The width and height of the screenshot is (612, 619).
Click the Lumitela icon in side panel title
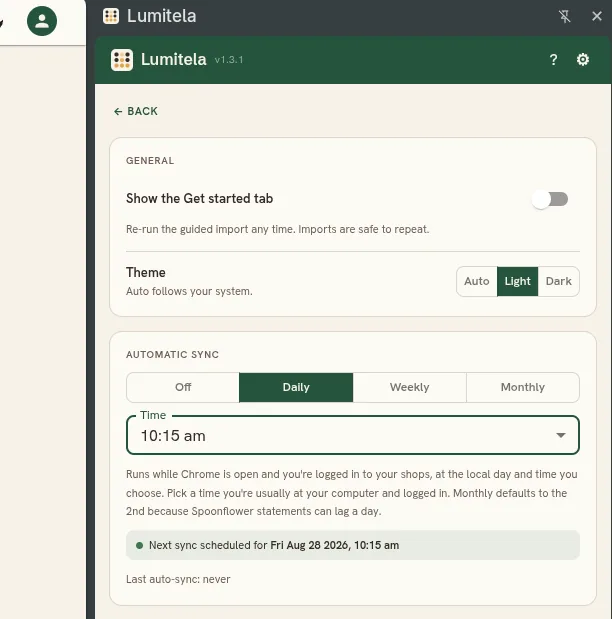111,16
